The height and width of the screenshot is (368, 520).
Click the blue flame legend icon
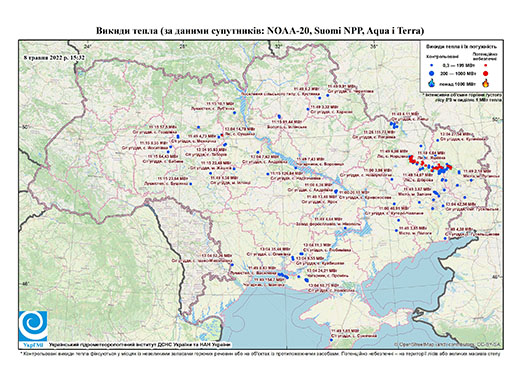click(x=431, y=83)
